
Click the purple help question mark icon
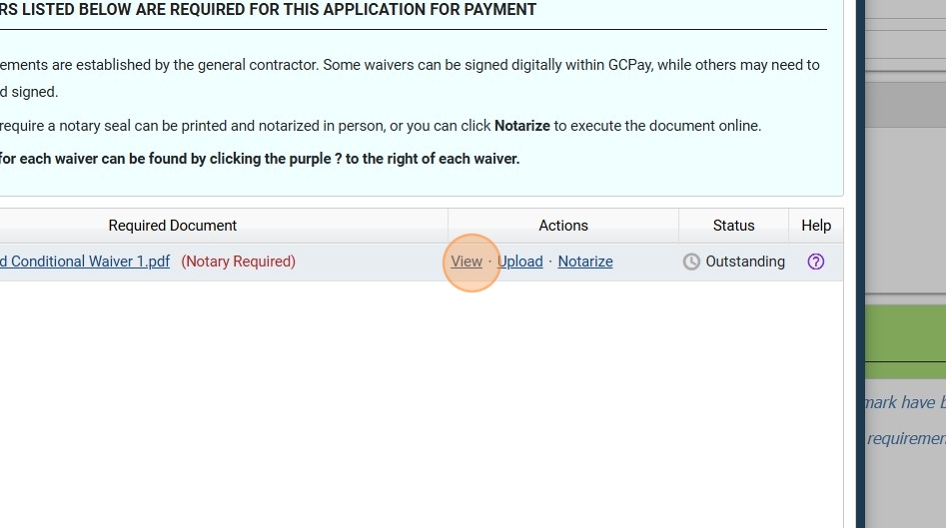(816, 262)
